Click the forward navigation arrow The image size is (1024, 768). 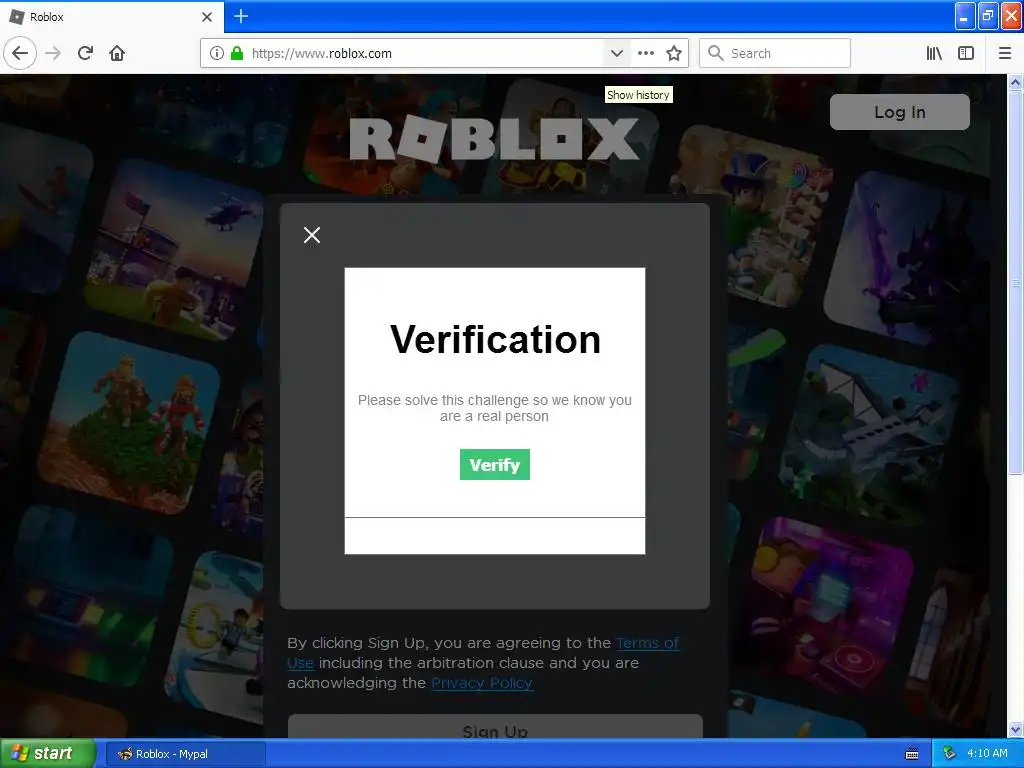[54, 54]
